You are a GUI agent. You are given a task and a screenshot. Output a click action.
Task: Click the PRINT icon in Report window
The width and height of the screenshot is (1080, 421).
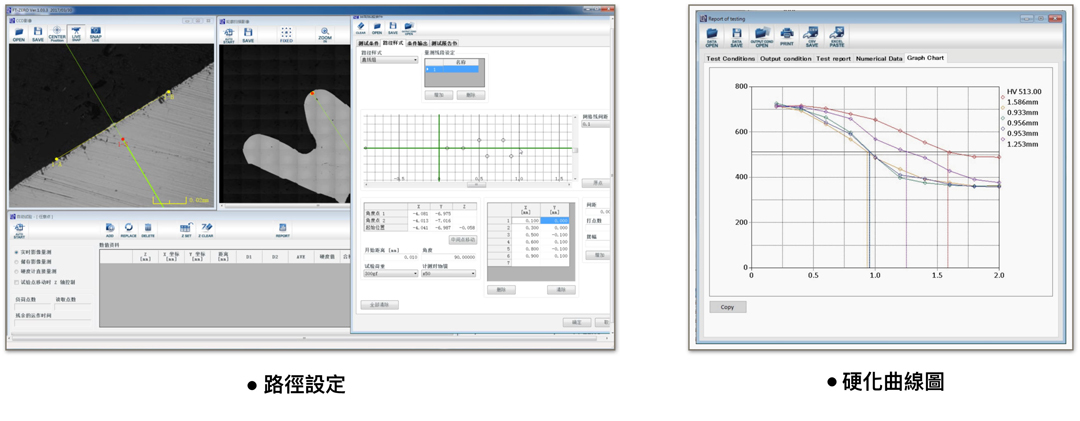[x=787, y=36]
